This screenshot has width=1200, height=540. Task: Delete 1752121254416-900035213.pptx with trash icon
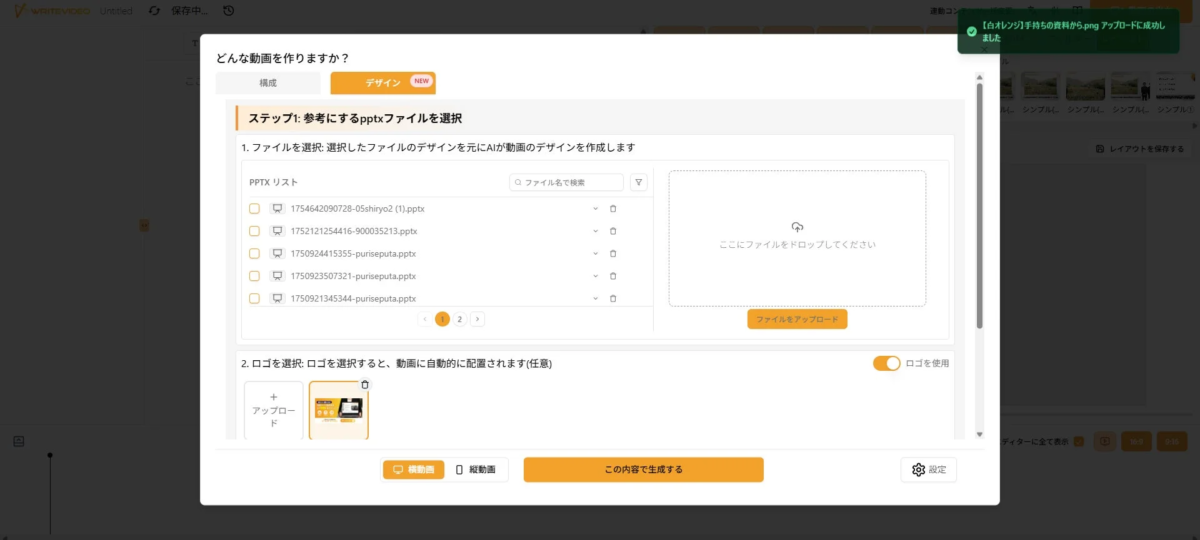[x=613, y=231]
